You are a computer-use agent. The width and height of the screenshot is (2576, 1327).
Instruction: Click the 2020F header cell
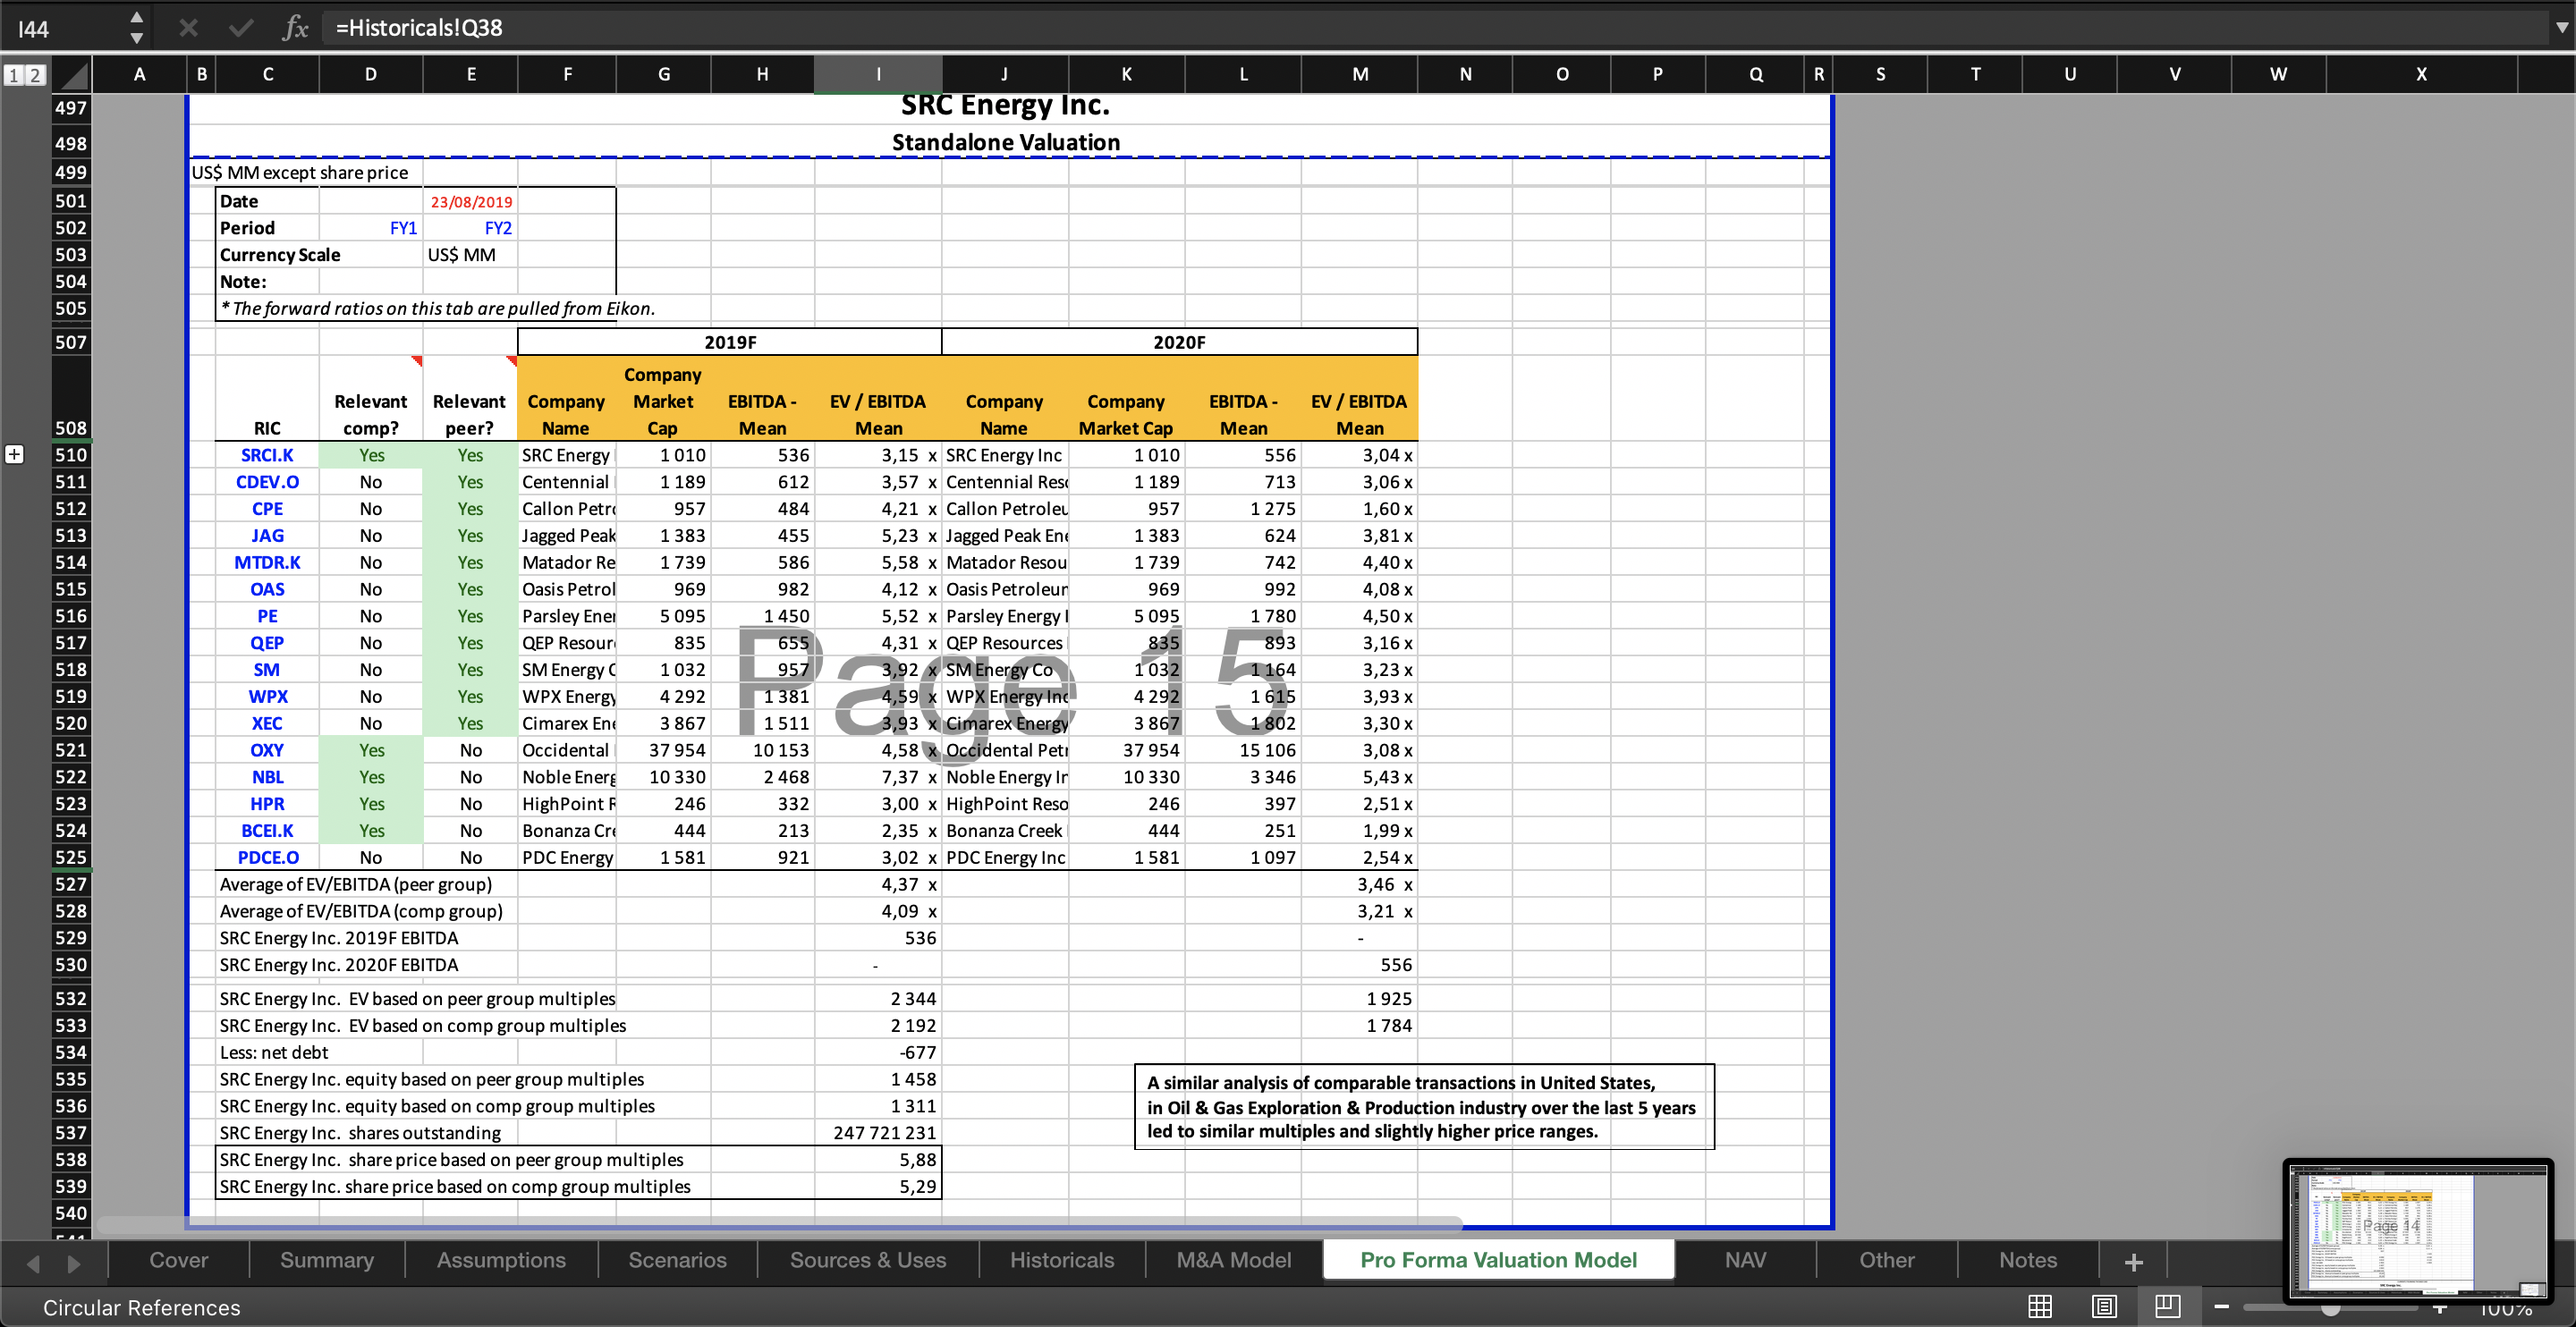click(x=1179, y=342)
